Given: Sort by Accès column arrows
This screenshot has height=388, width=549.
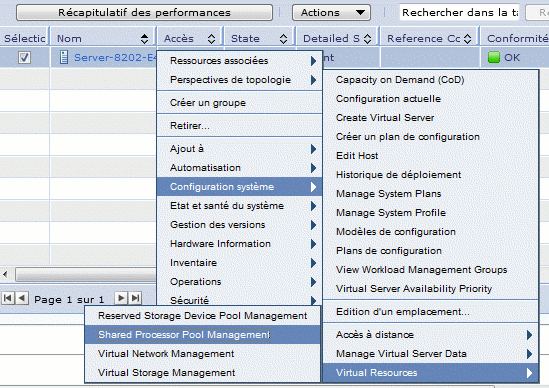Looking at the screenshot, I should [211, 39].
